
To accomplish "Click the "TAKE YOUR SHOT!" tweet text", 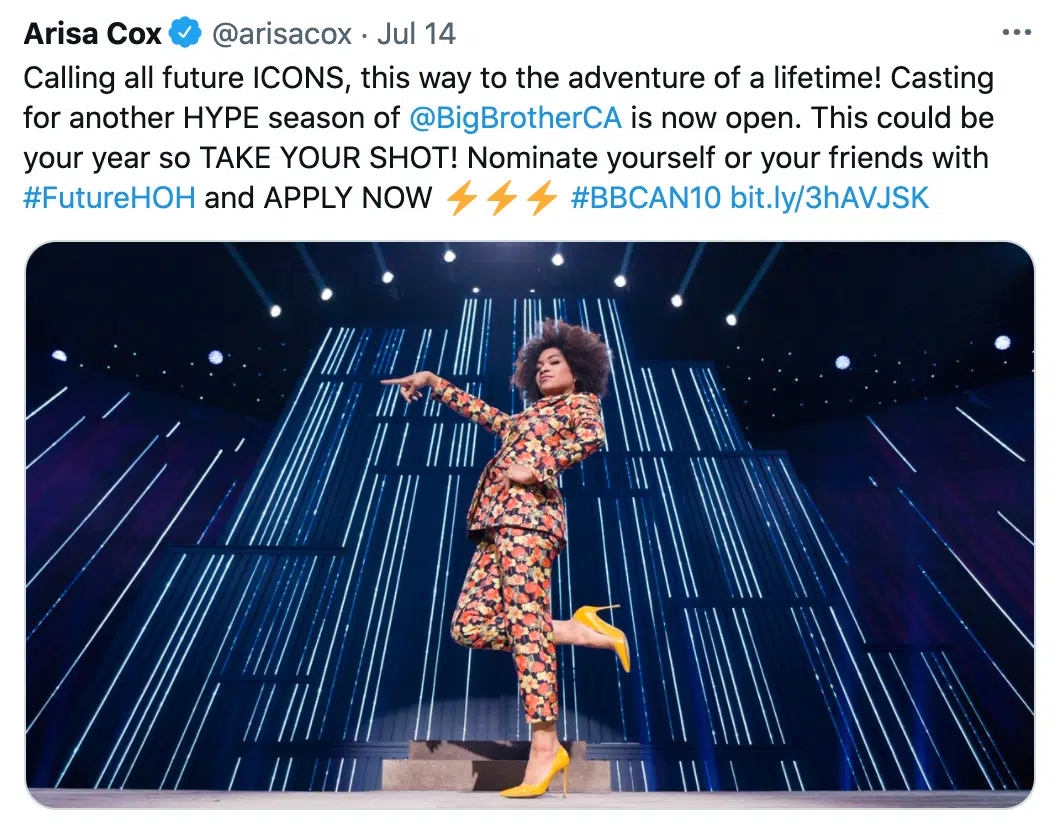I will click(328, 158).
